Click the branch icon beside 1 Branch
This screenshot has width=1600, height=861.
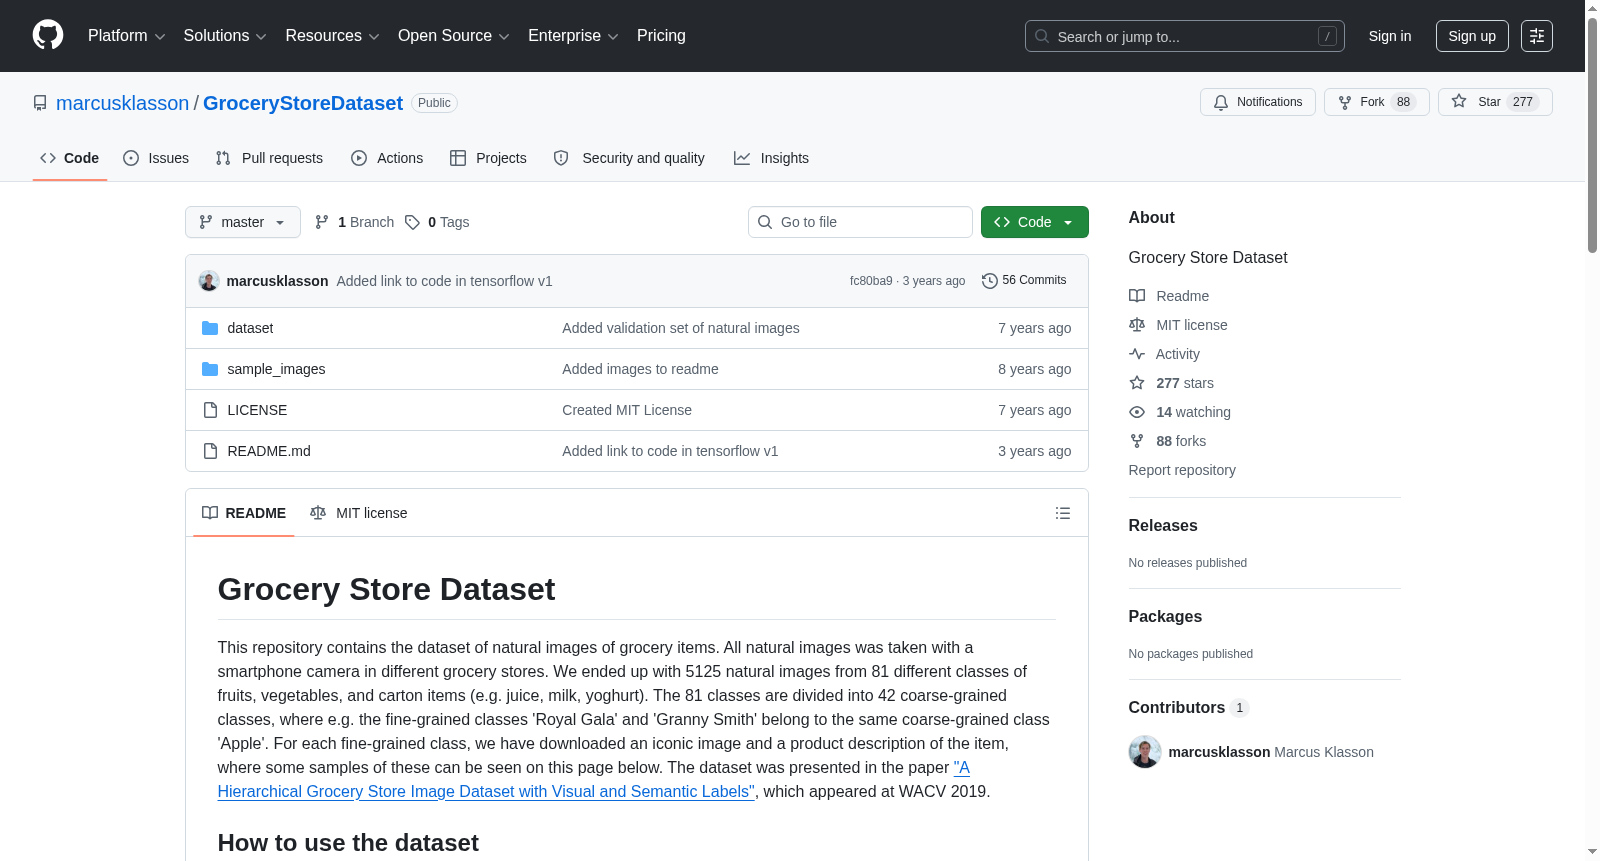click(x=322, y=222)
